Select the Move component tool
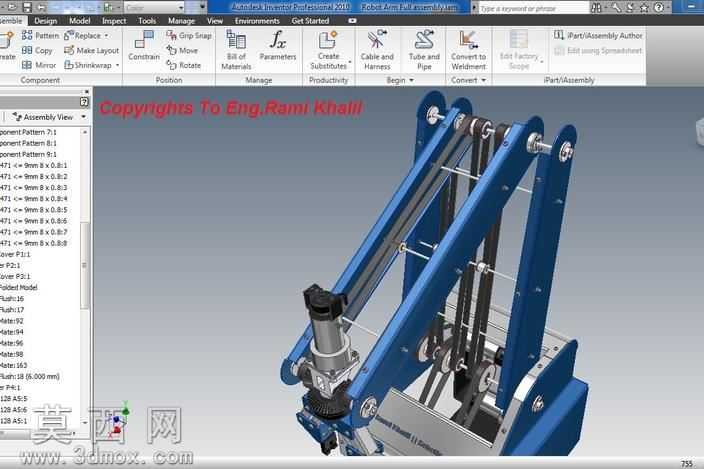Image resolution: width=704 pixels, height=469 pixels. click(182, 51)
